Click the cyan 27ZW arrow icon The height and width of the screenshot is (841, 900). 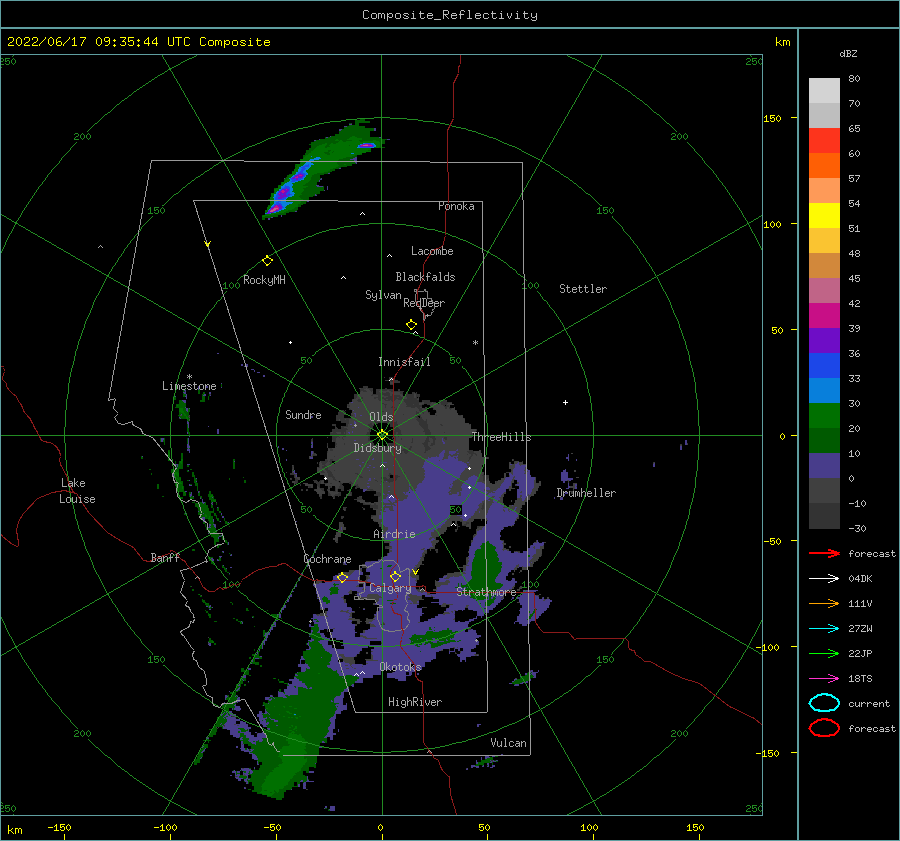[824, 629]
